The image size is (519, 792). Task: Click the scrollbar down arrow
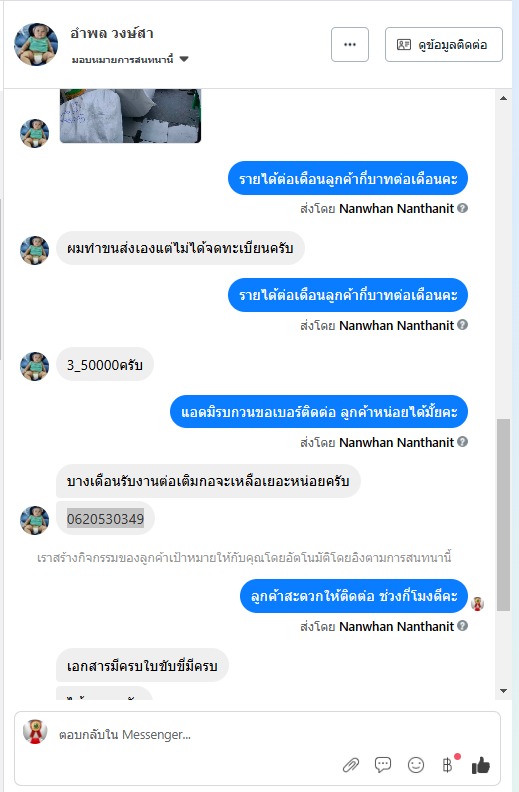coord(503,690)
